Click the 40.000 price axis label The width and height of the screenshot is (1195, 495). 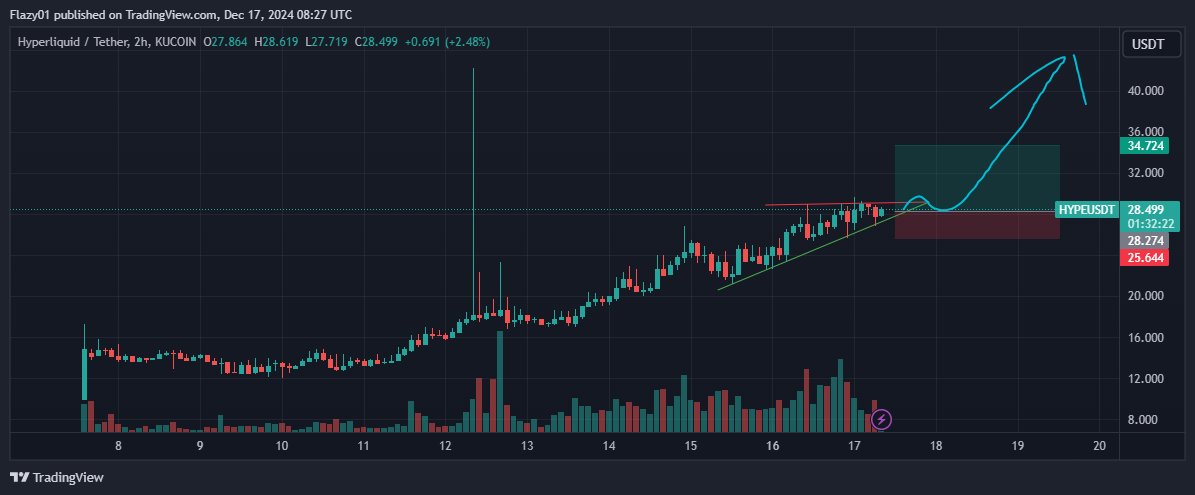click(x=1145, y=91)
